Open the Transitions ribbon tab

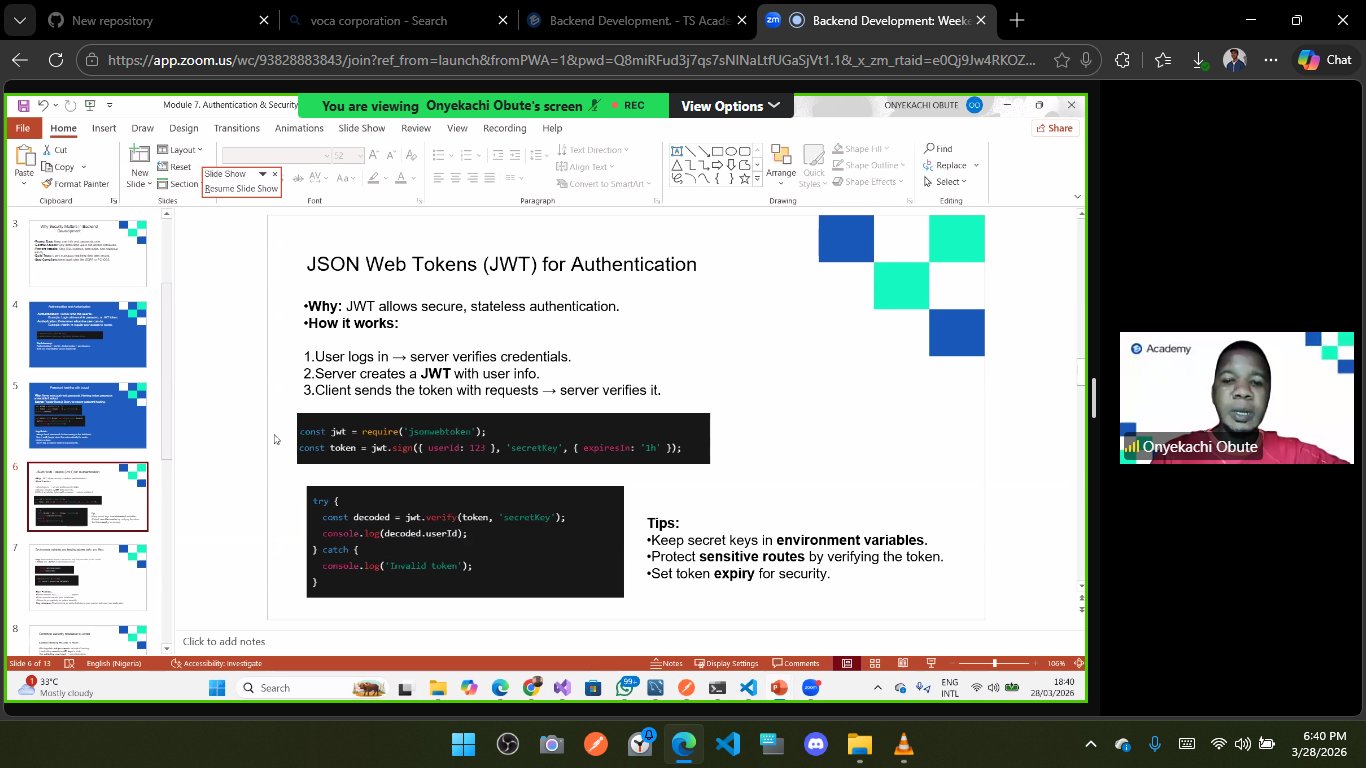(236, 128)
